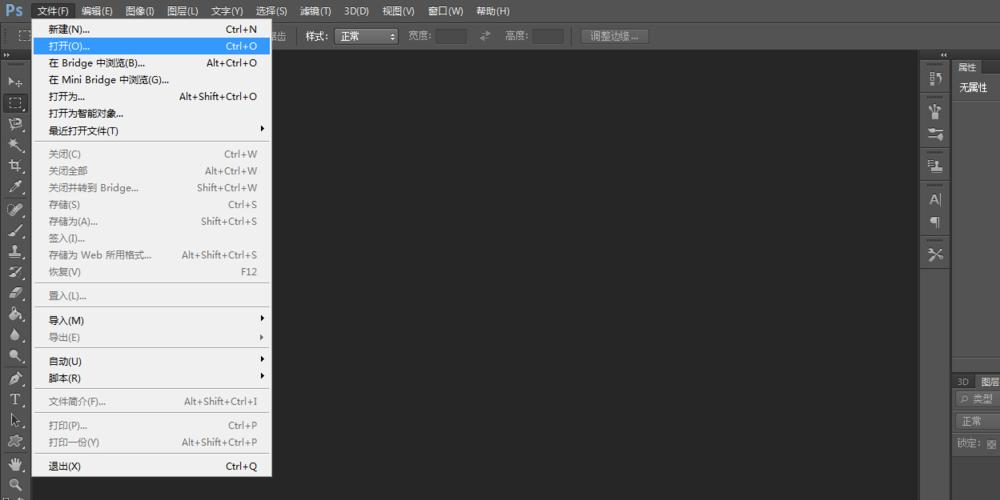This screenshot has height=500, width=1000.
Task: Select the Zoom tool
Action: click(15, 485)
